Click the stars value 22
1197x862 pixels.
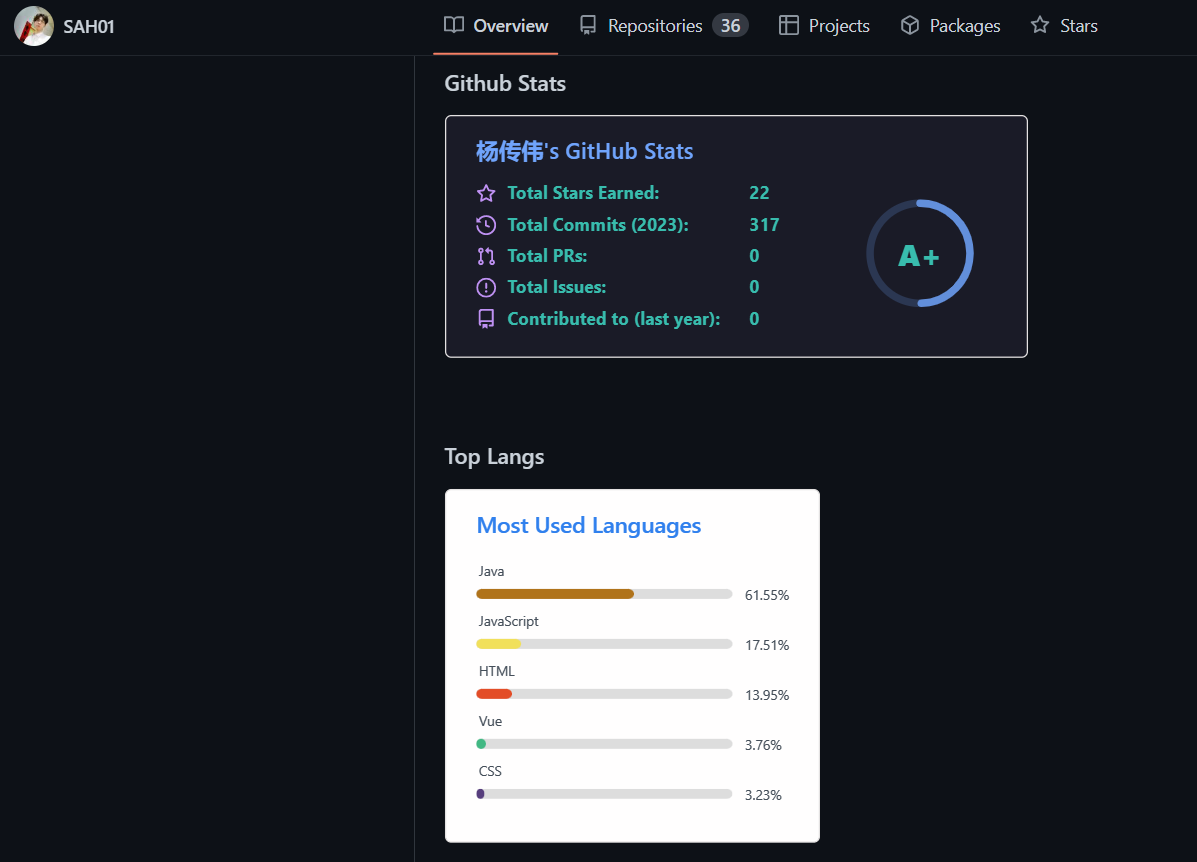[760, 193]
